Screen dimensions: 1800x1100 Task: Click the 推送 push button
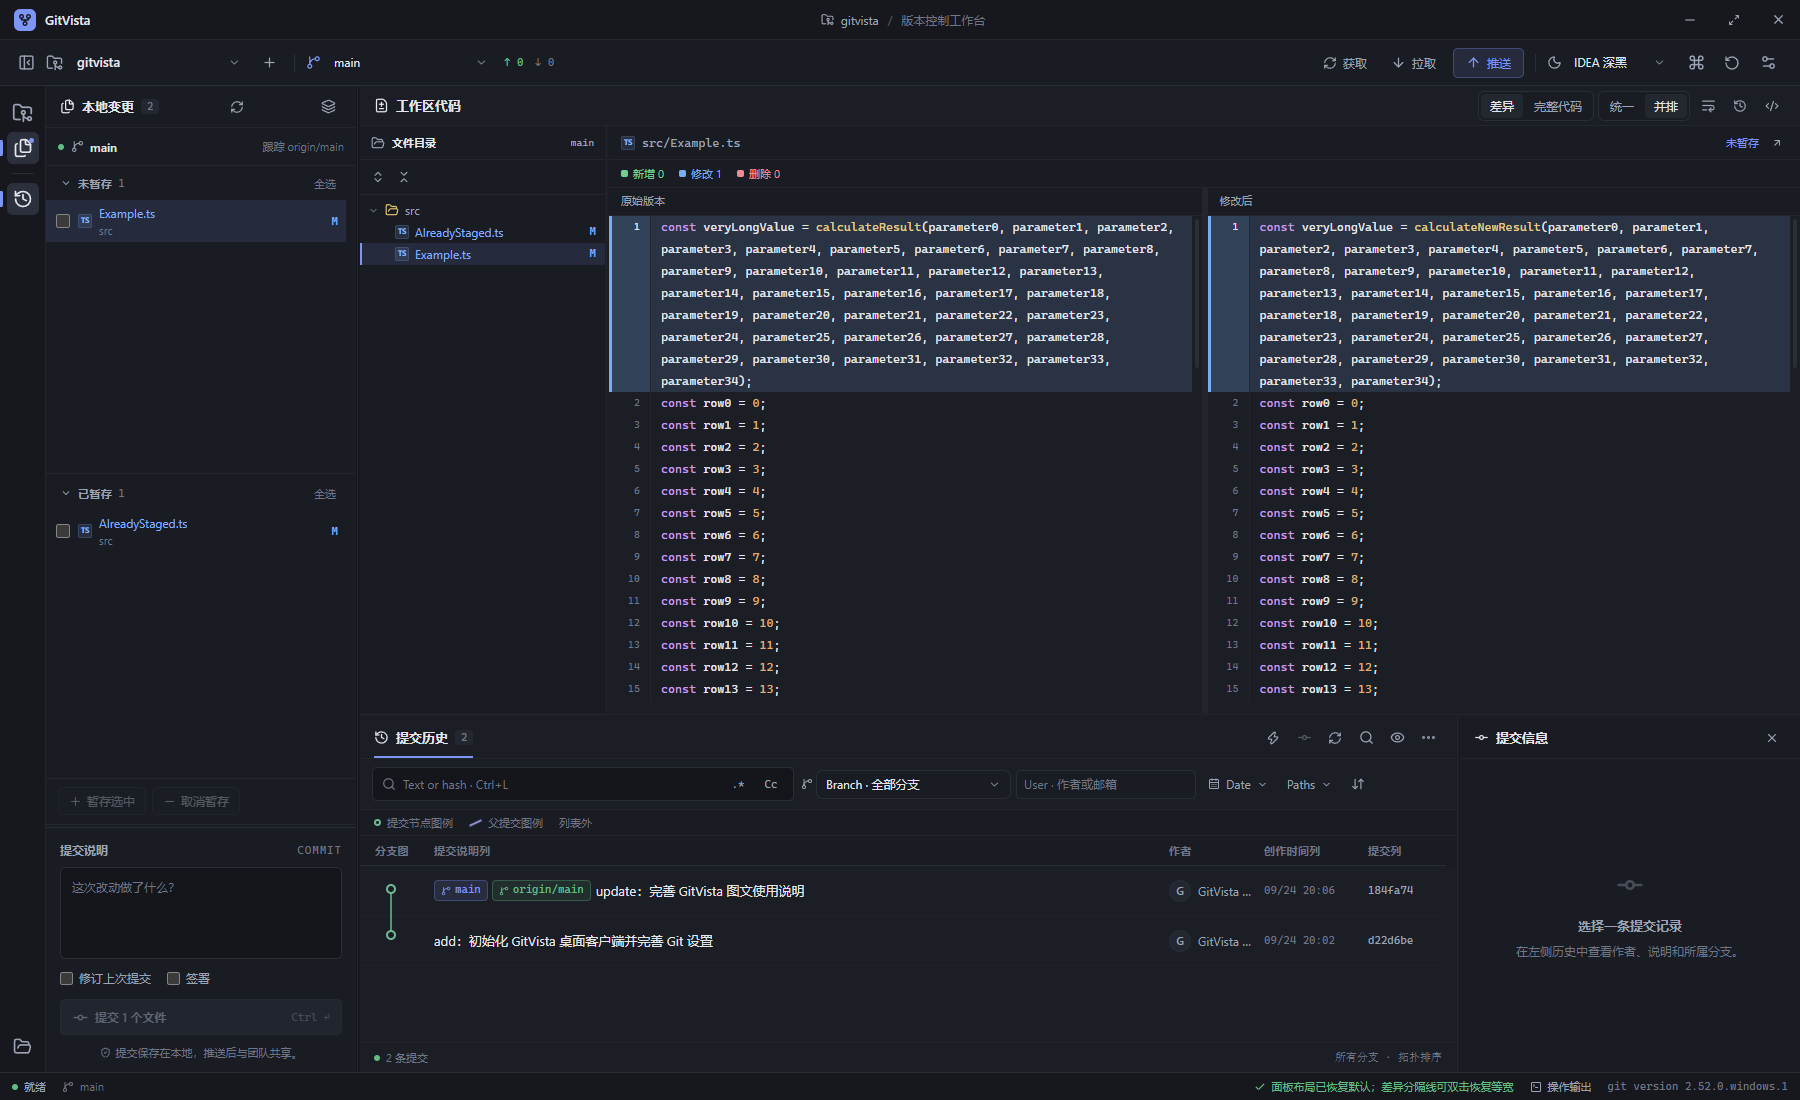click(1488, 63)
